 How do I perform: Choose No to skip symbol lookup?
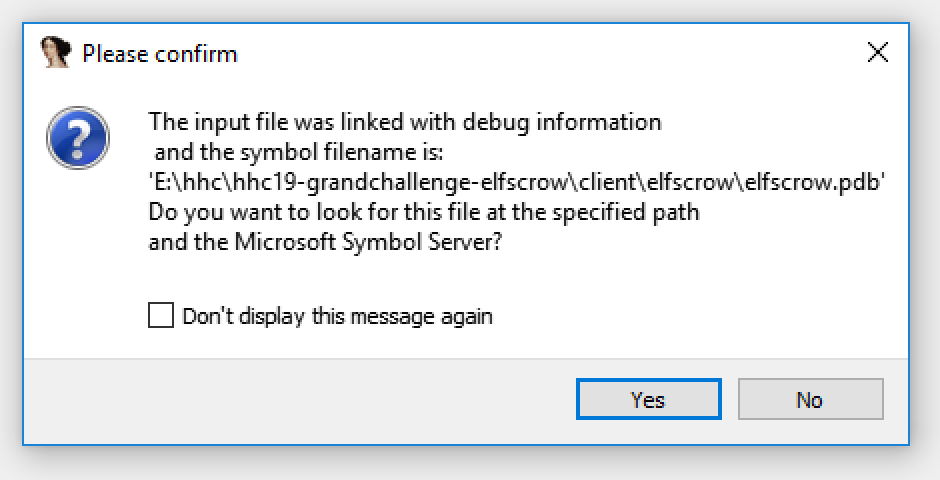coord(811,399)
